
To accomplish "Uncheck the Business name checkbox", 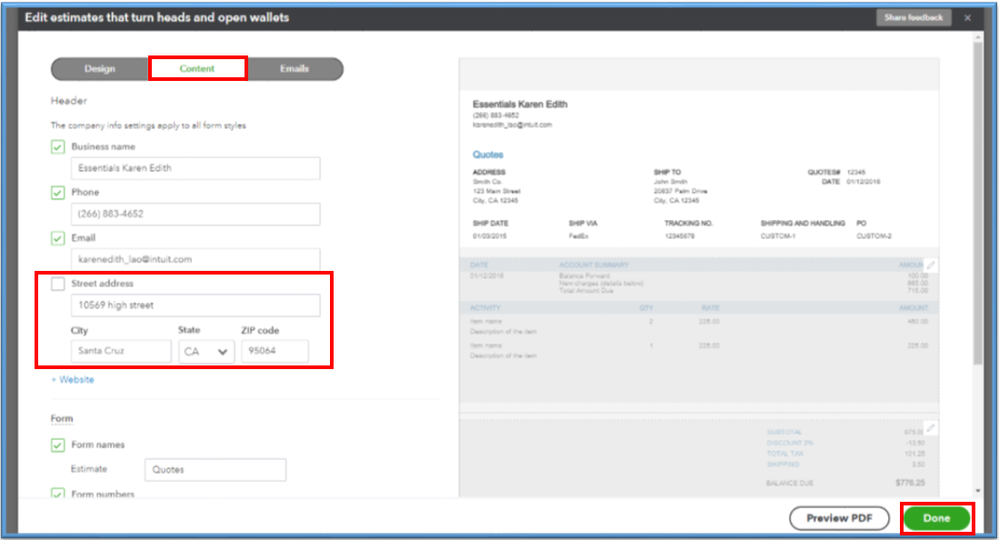I will coord(58,147).
